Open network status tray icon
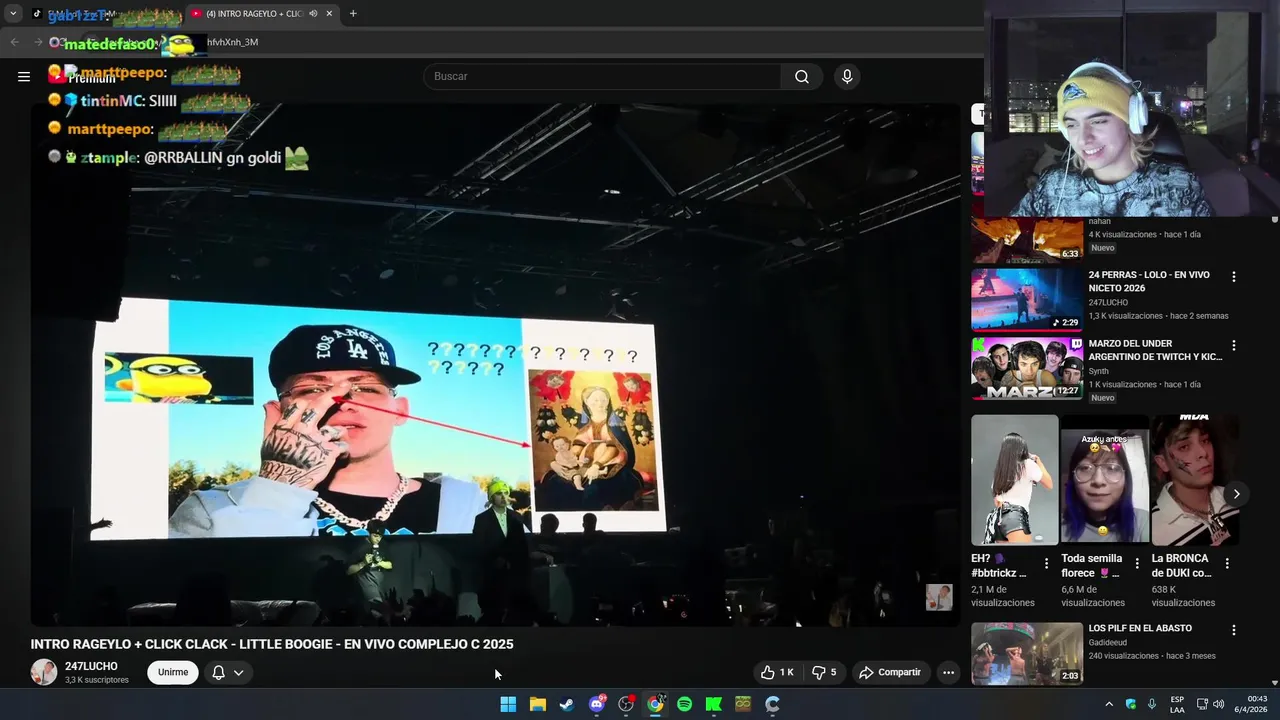Viewport: 1280px width, 720px height. (x=1202, y=704)
